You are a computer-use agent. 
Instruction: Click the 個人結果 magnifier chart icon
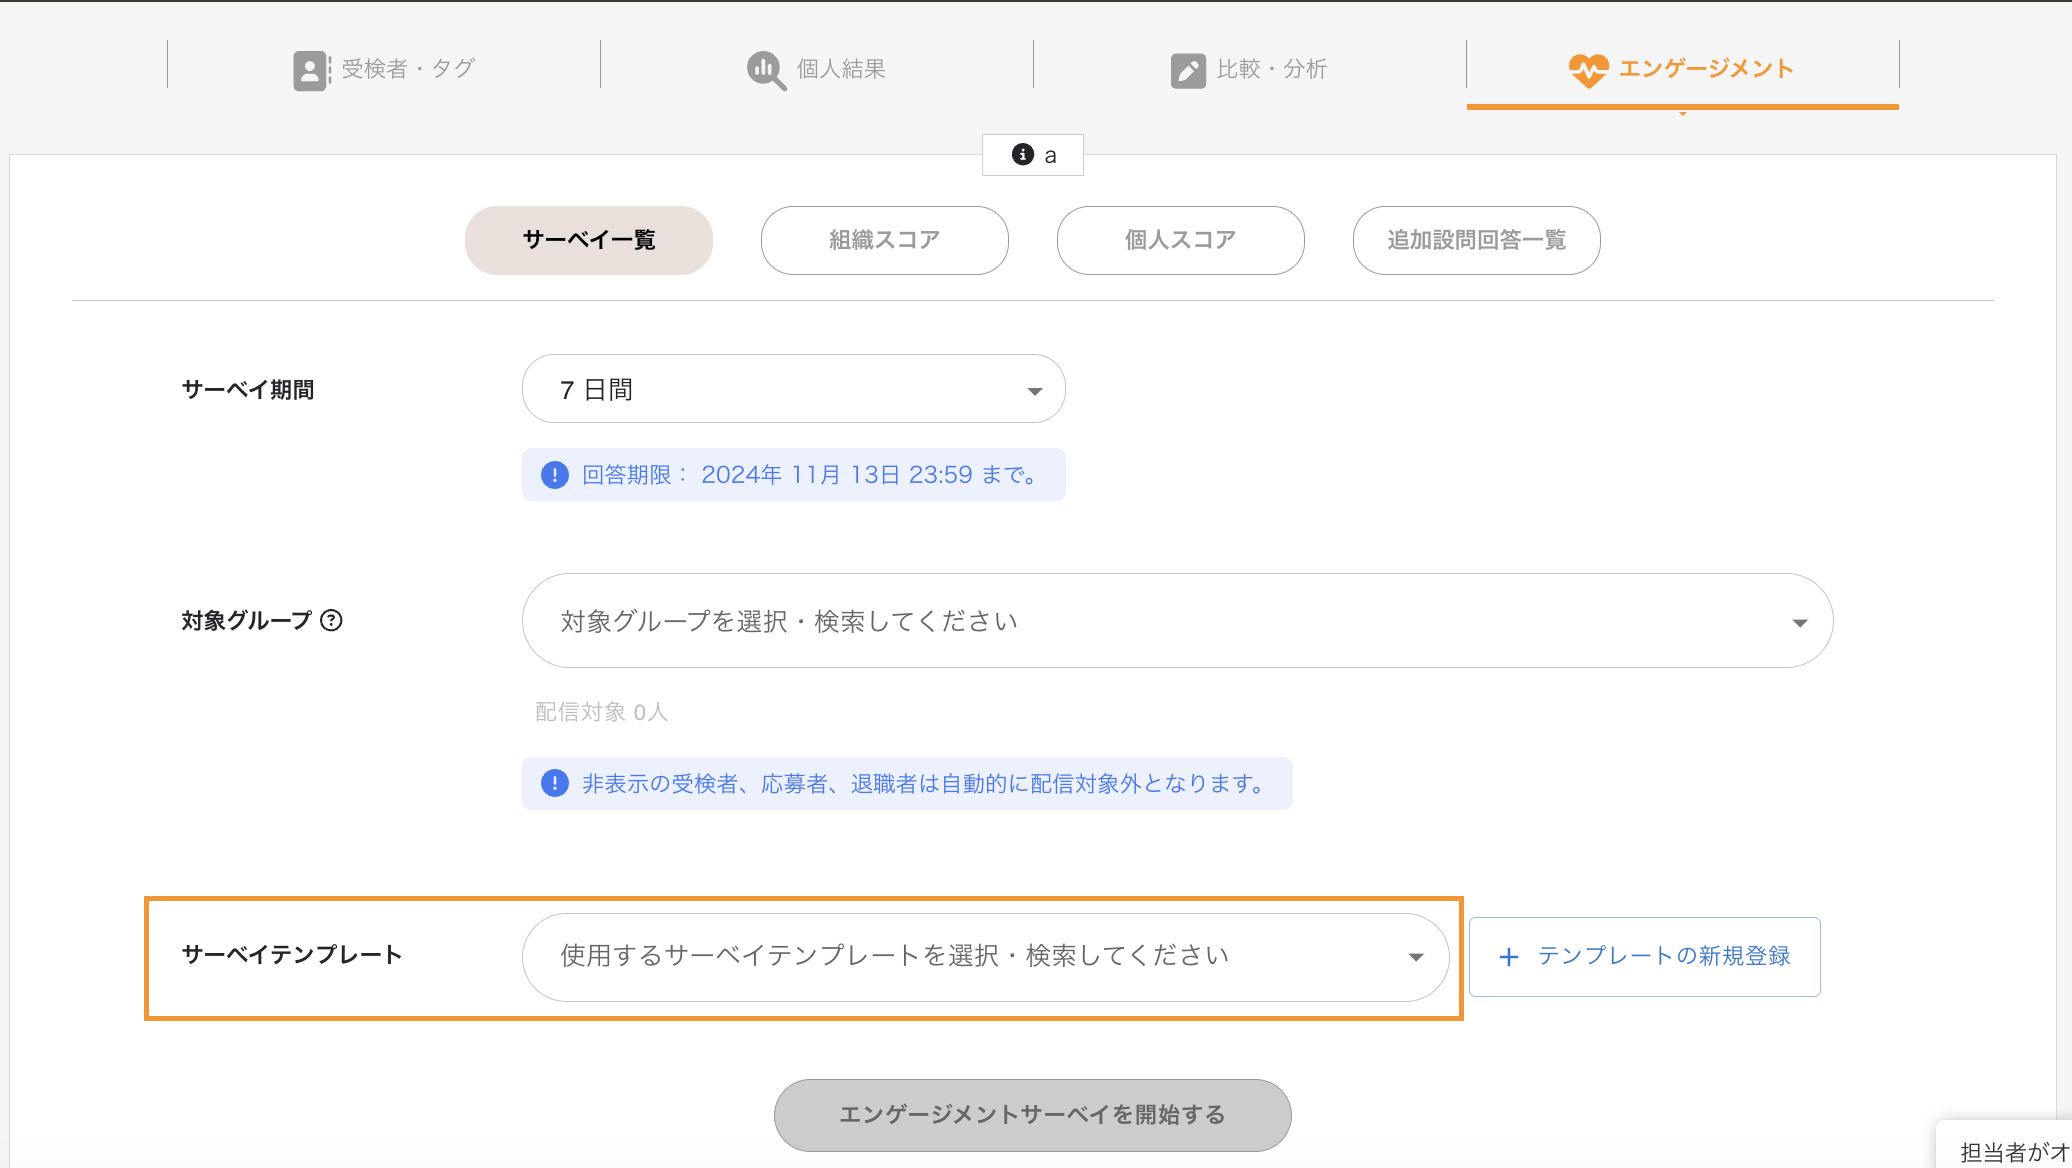click(766, 70)
